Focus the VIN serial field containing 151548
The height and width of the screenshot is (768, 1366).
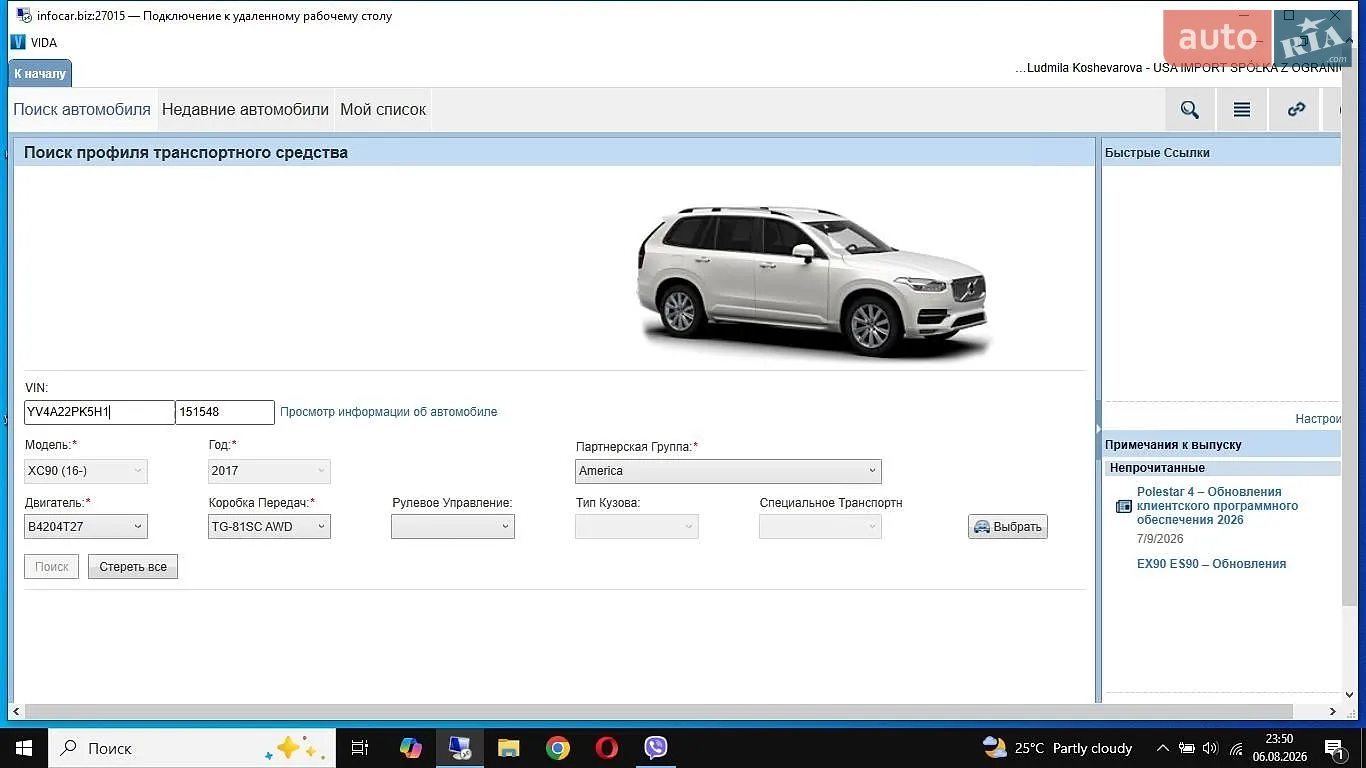click(225, 412)
